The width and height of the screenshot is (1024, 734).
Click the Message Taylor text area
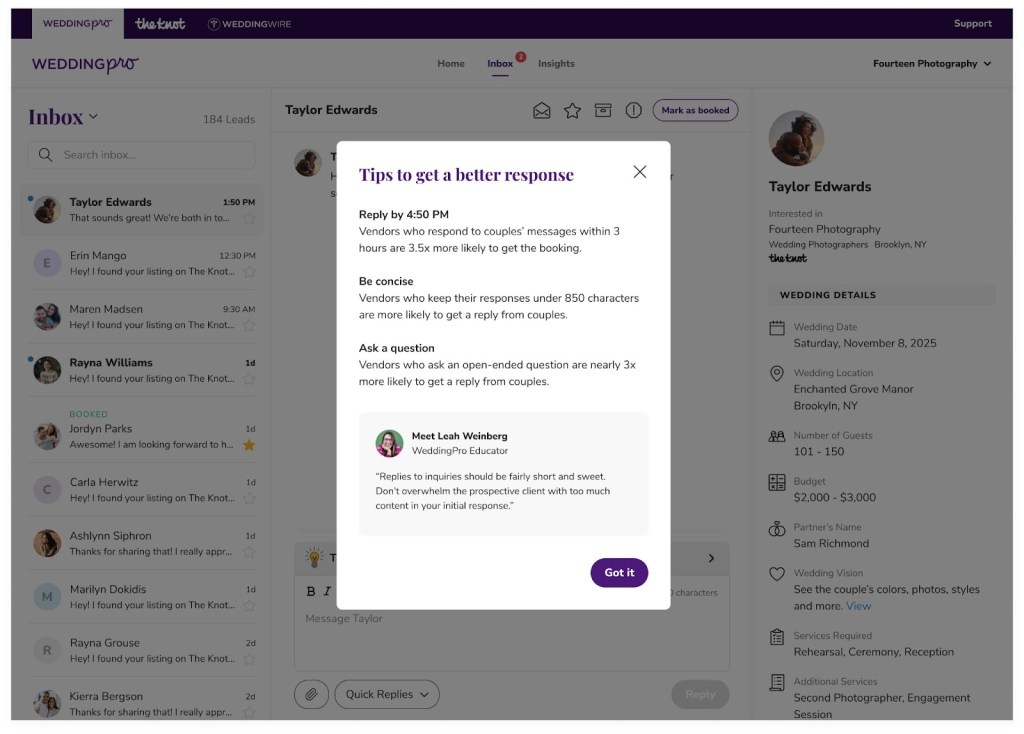pyautogui.click(x=511, y=637)
